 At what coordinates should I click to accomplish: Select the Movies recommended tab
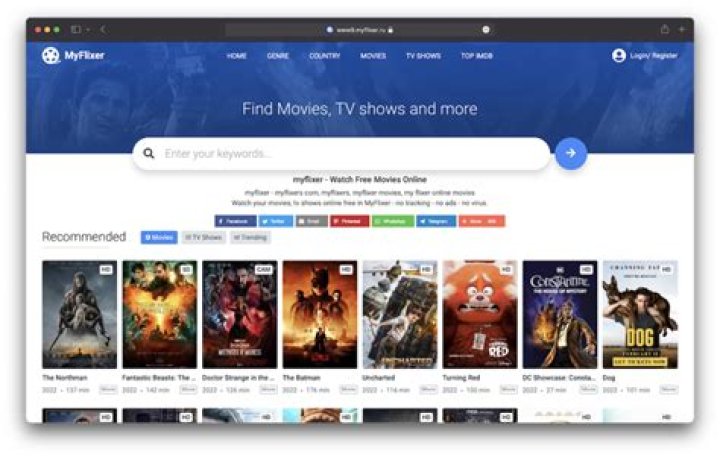click(159, 238)
